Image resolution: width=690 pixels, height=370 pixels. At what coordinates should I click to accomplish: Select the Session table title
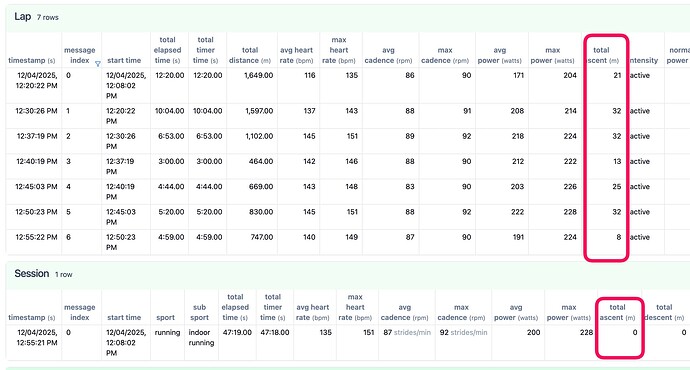(32, 274)
